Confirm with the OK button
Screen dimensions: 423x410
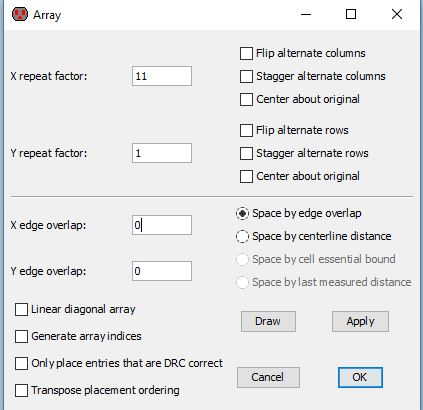click(x=360, y=377)
